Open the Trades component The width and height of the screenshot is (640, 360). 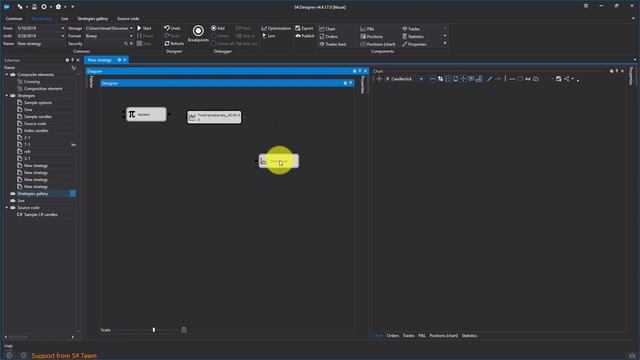point(411,29)
